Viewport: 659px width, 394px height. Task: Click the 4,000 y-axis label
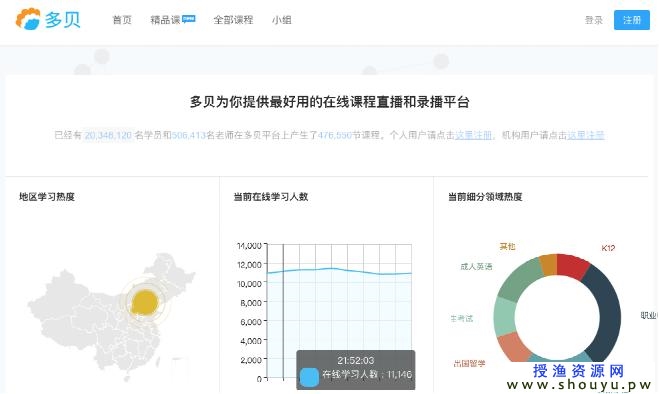(251, 341)
